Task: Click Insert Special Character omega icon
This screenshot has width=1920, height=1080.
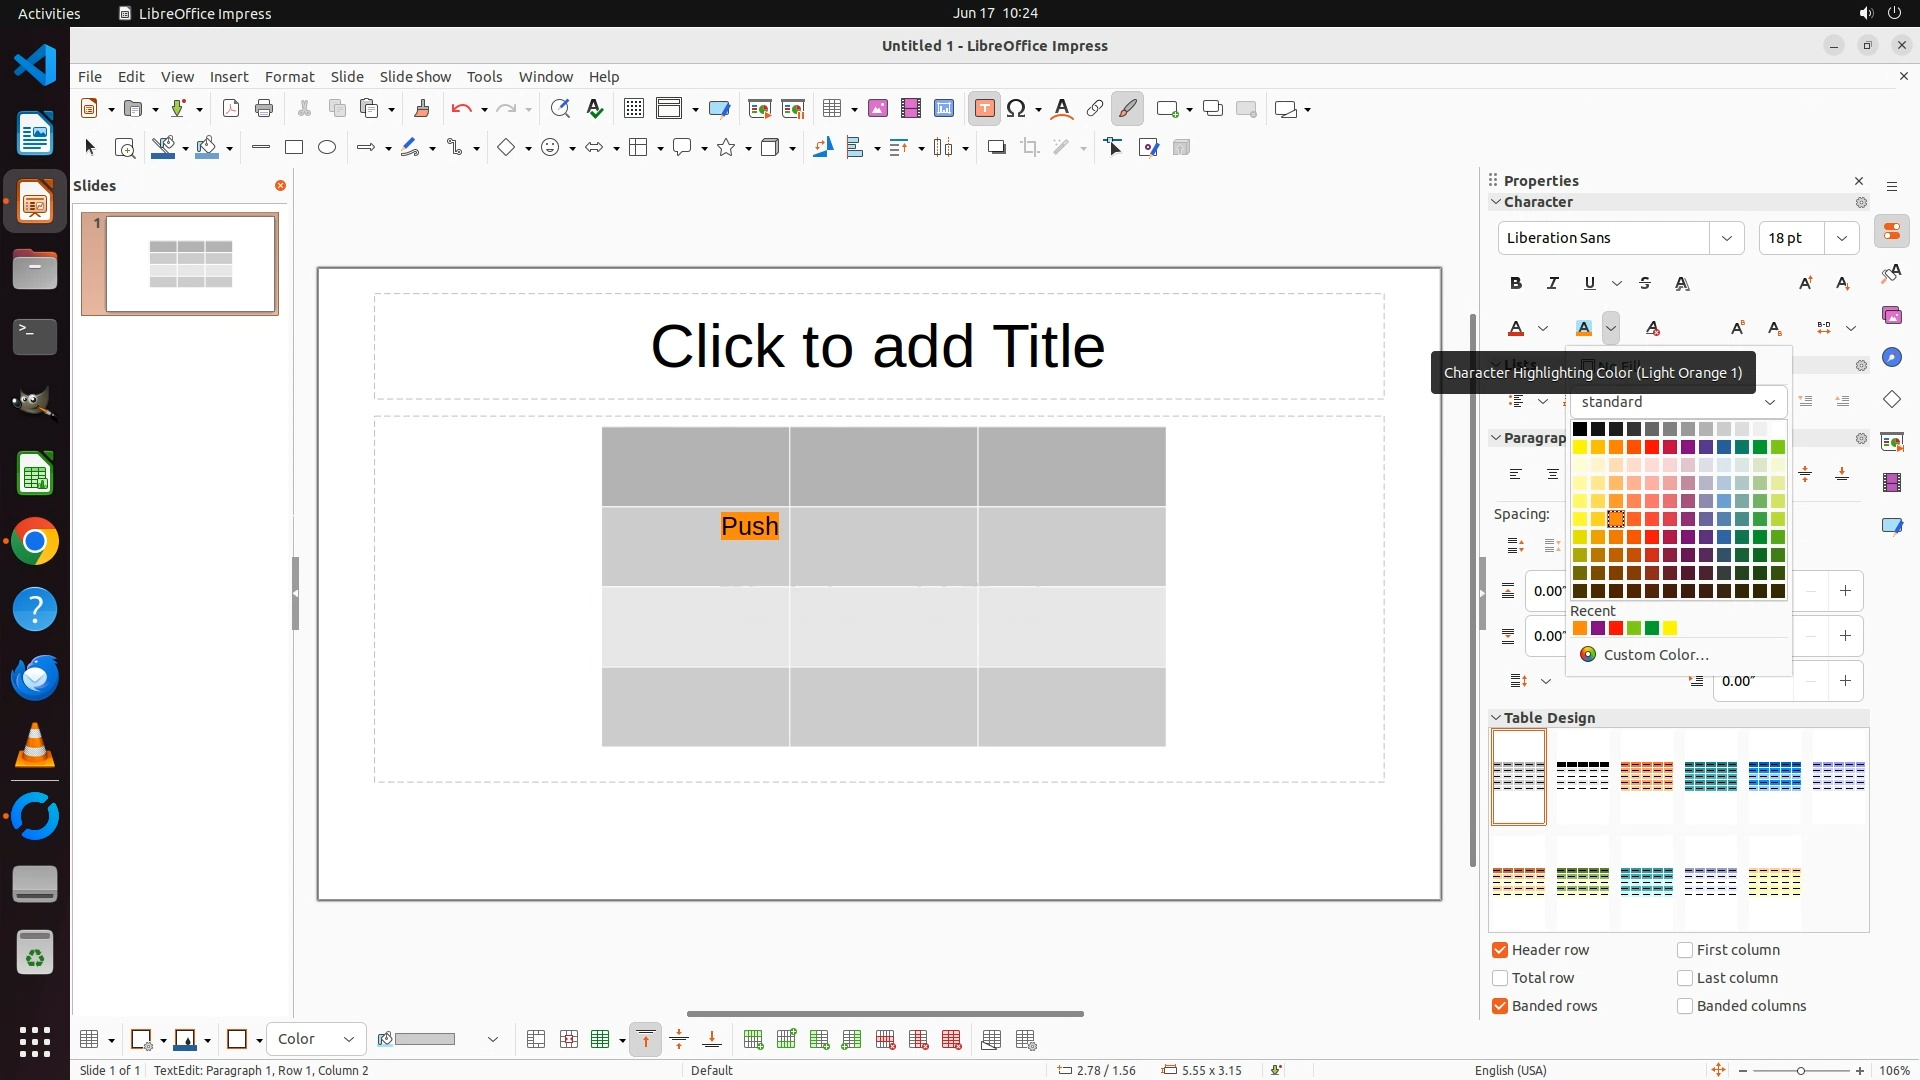Action: tap(1016, 109)
